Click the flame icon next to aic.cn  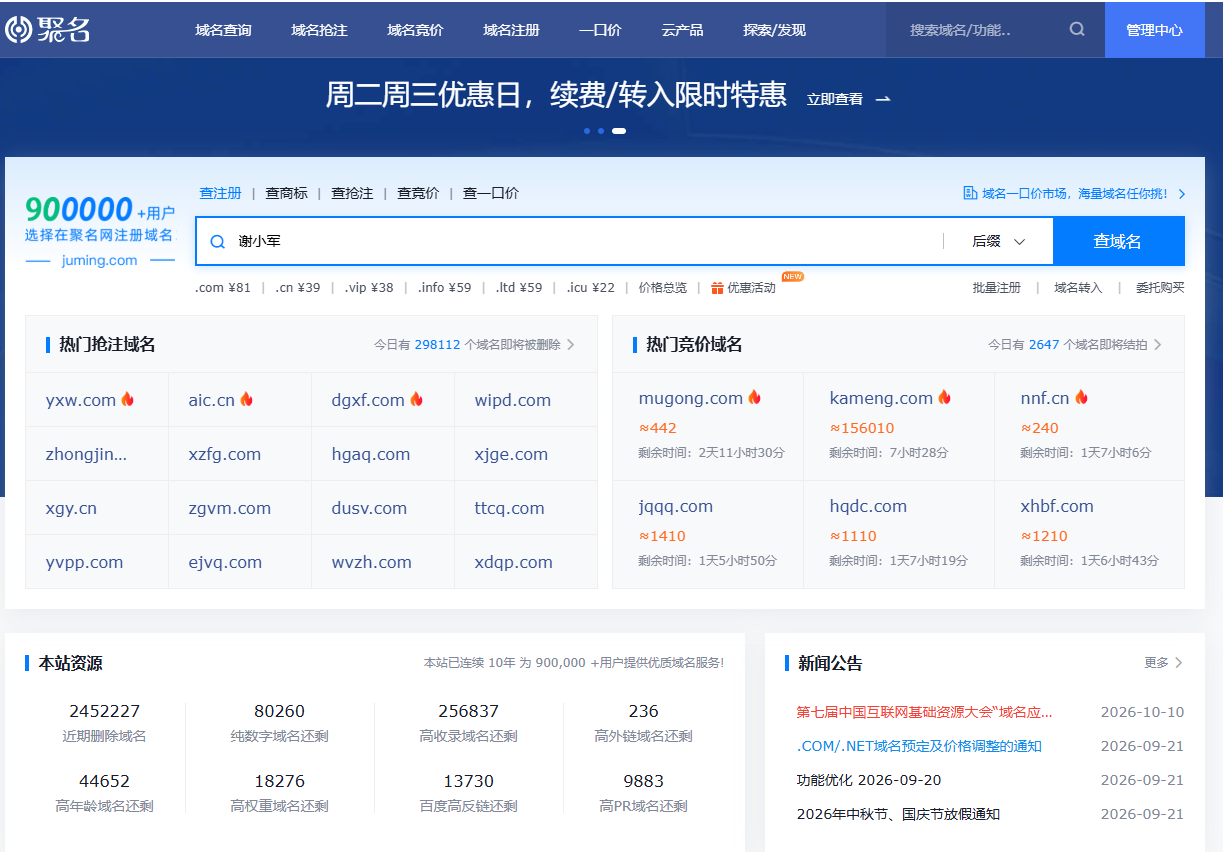pyautogui.click(x=246, y=399)
